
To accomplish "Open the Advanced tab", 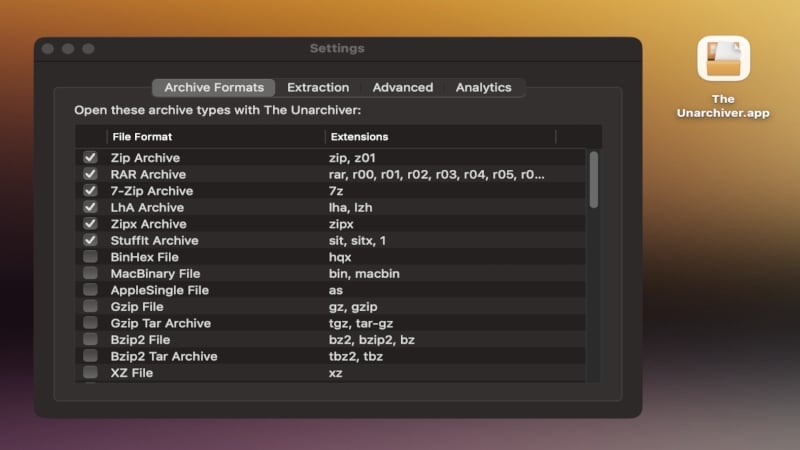I will click(403, 87).
